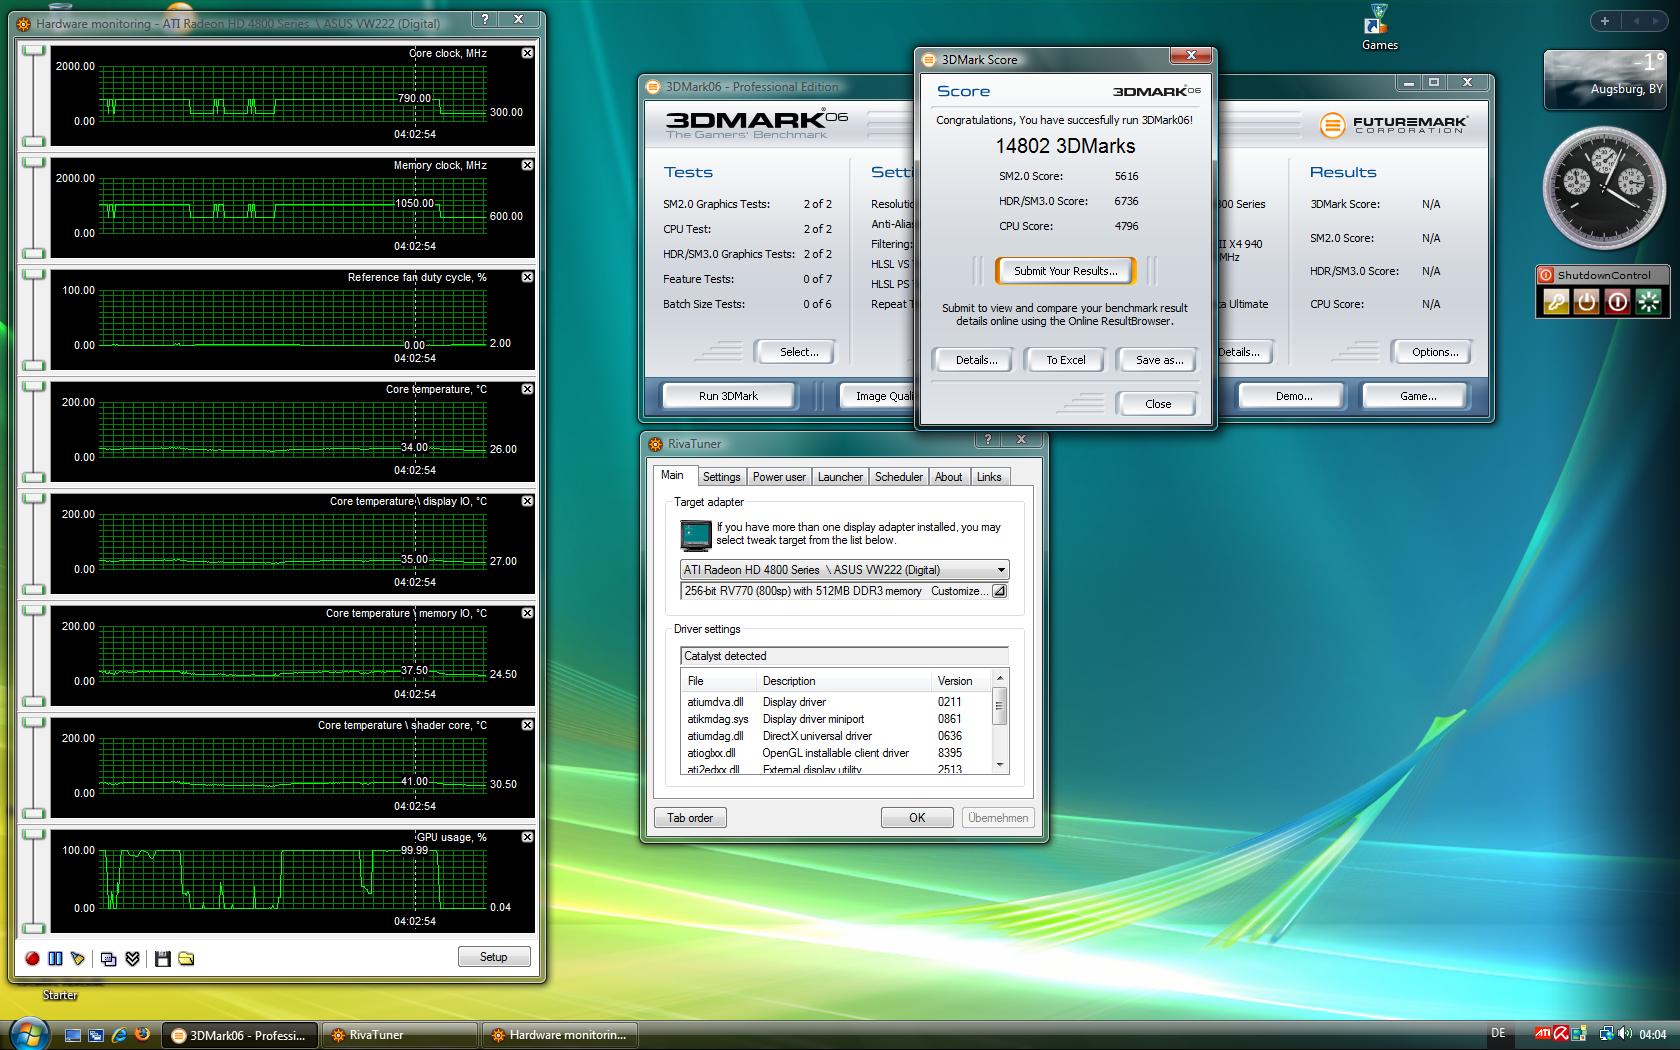Click OK in RivaTuner
1680x1050 pixels.
click(x=917, y=818)
